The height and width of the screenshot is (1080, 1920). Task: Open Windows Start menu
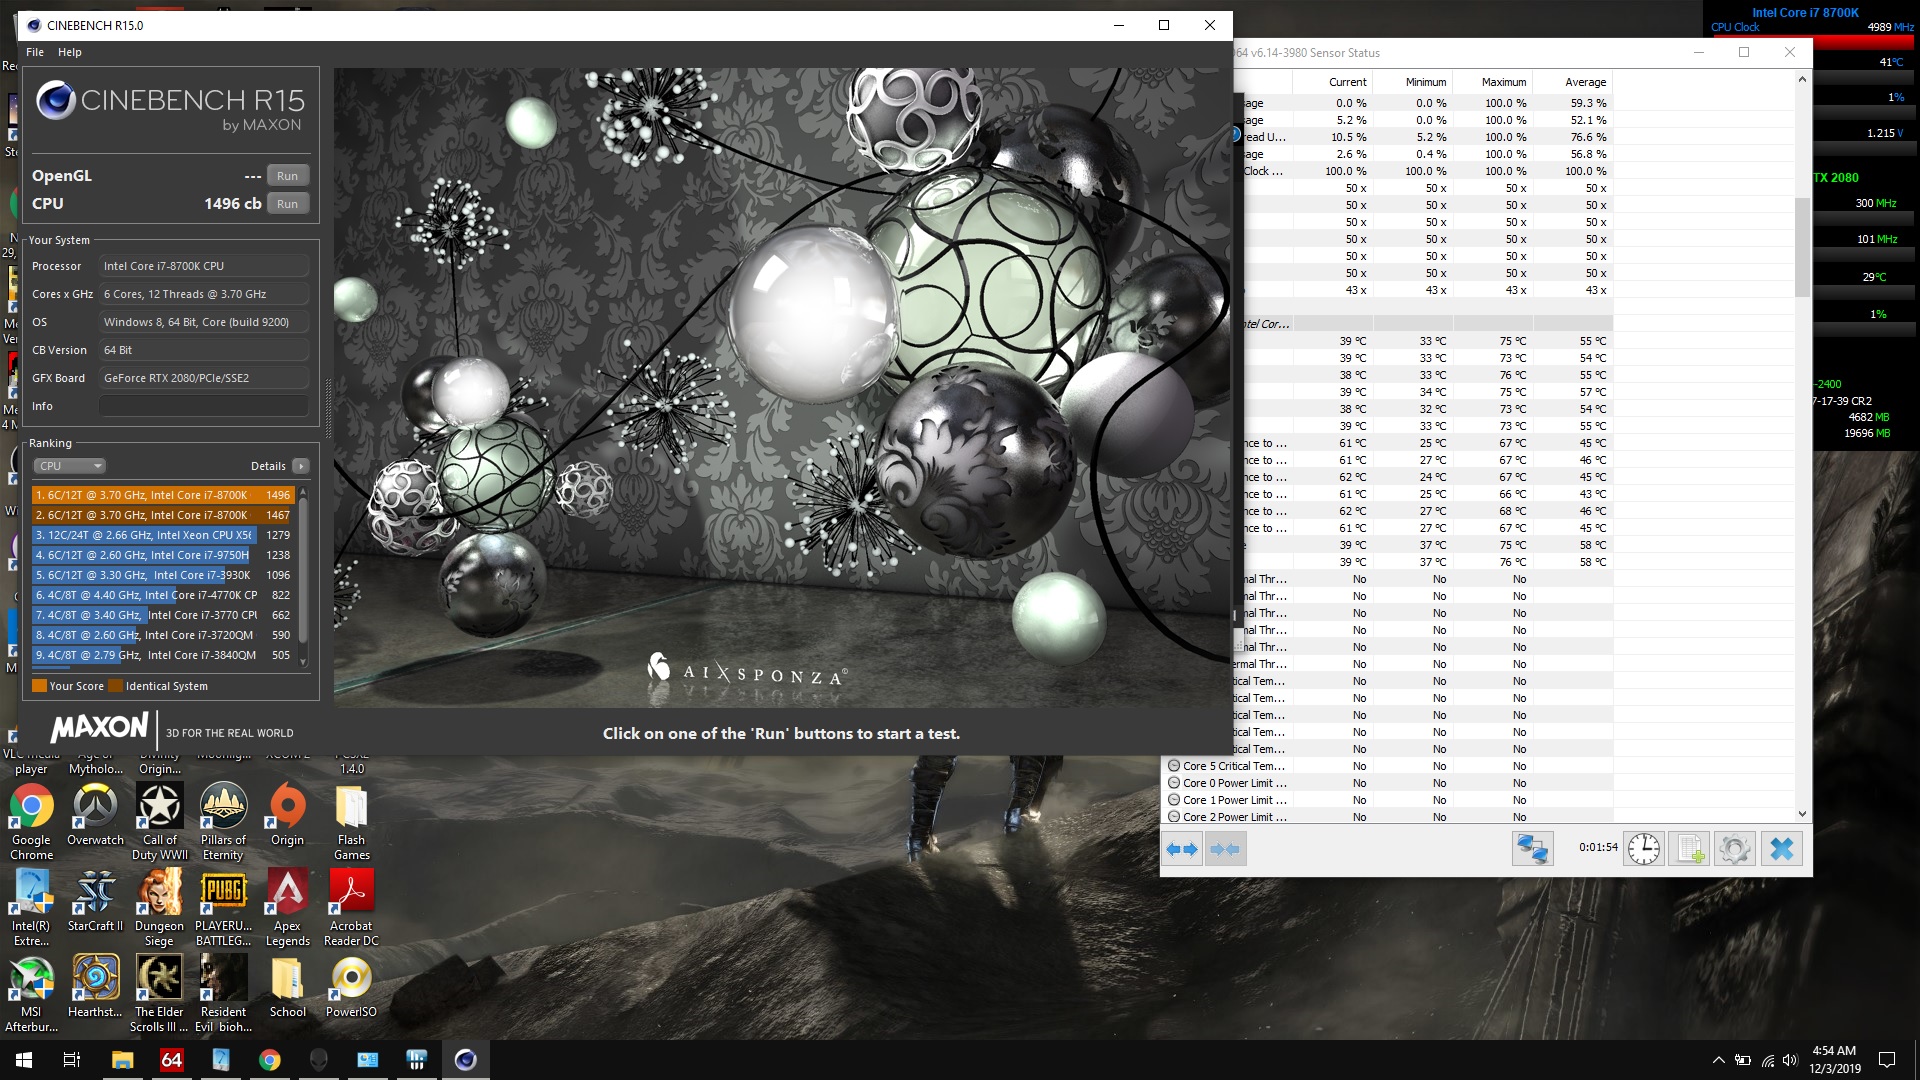pyautogui.click(x=24, y=1060)
